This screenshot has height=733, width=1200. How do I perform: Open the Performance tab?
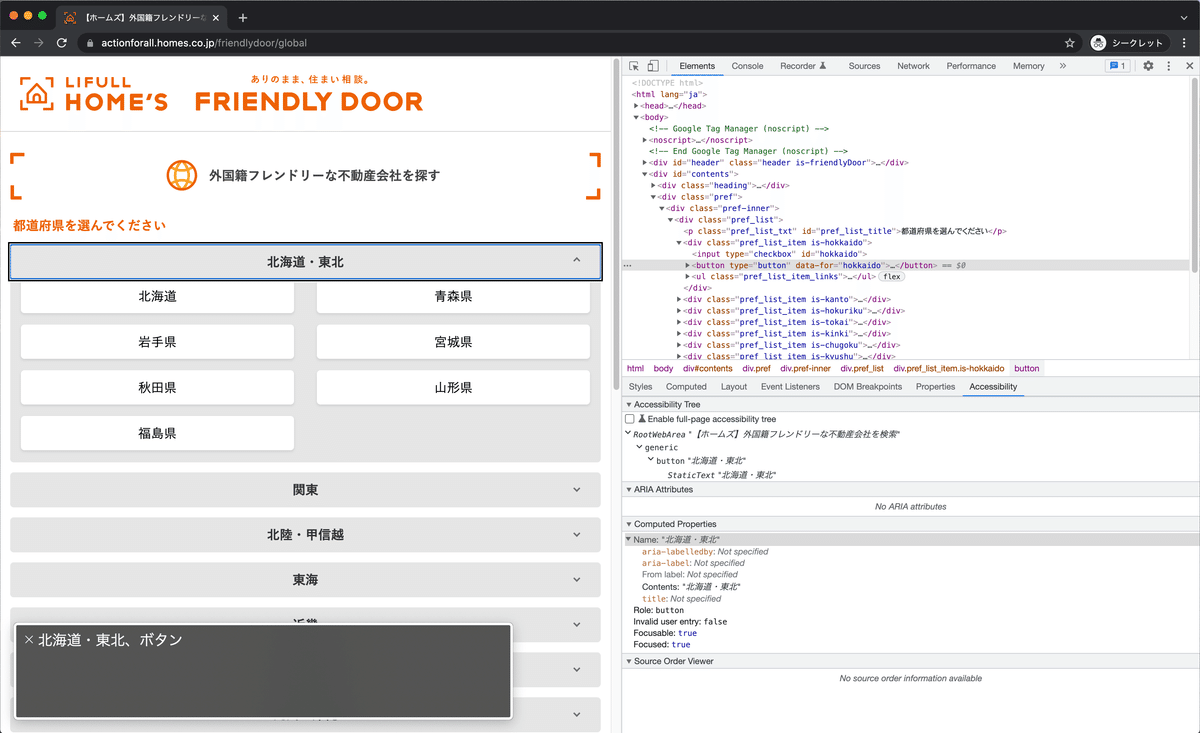point(971,66)
